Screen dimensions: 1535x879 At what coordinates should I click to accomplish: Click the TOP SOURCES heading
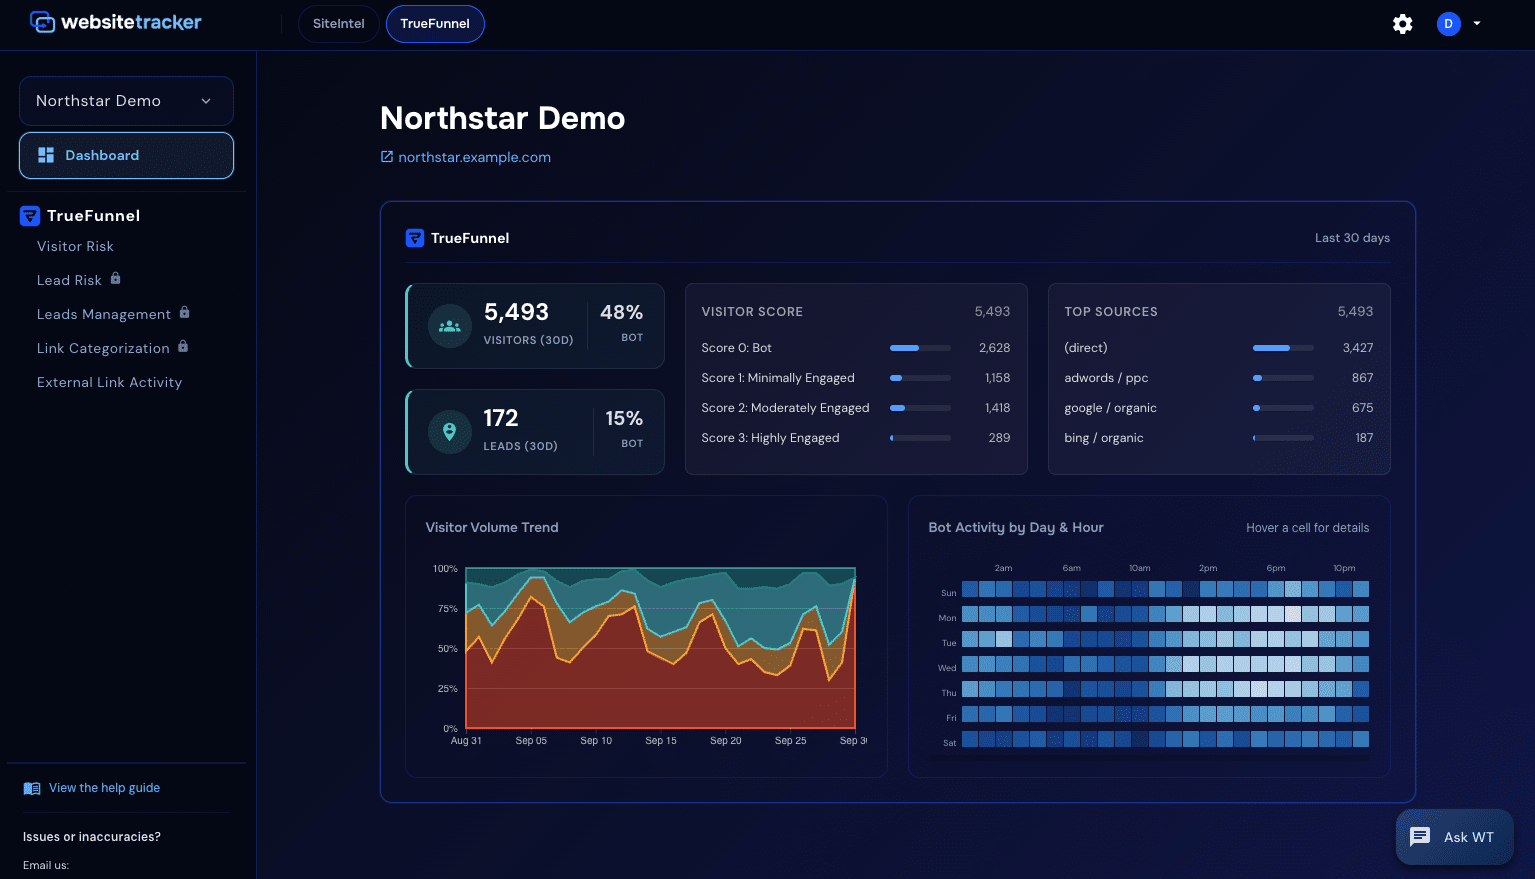click(x=1111, y=312)
